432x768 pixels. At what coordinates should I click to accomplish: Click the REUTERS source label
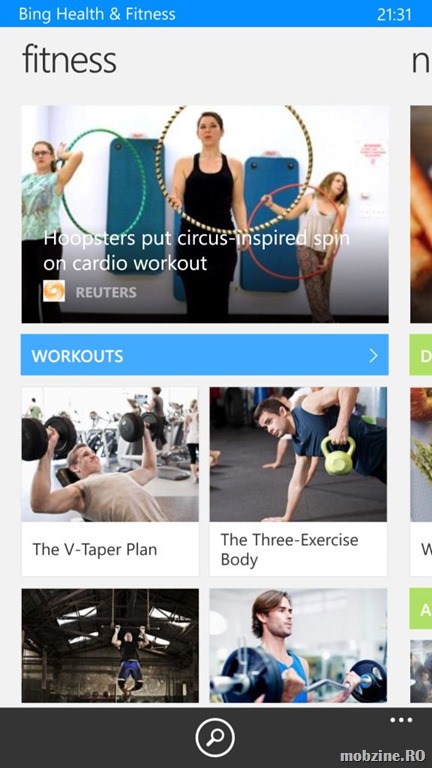[106, 292]
